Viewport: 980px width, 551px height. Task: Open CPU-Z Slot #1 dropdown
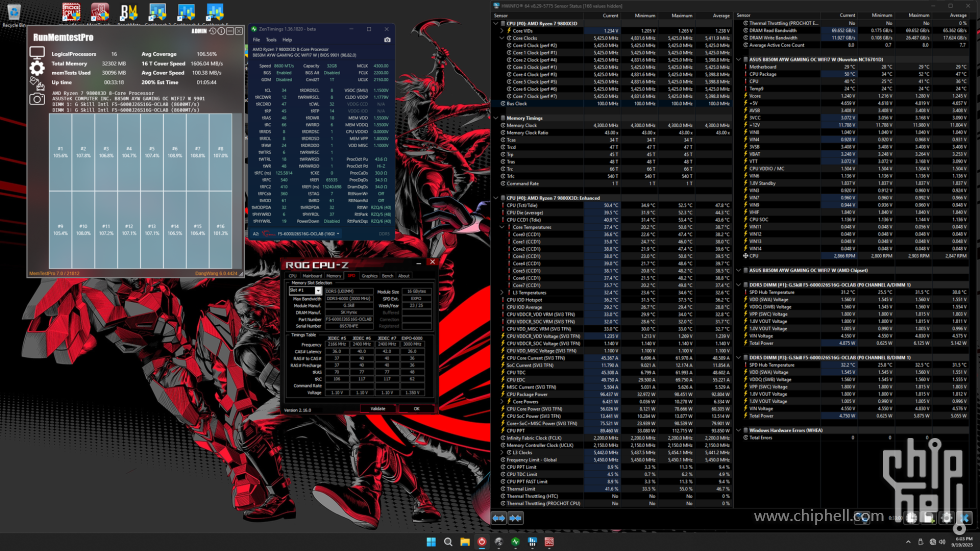(306, 290)
